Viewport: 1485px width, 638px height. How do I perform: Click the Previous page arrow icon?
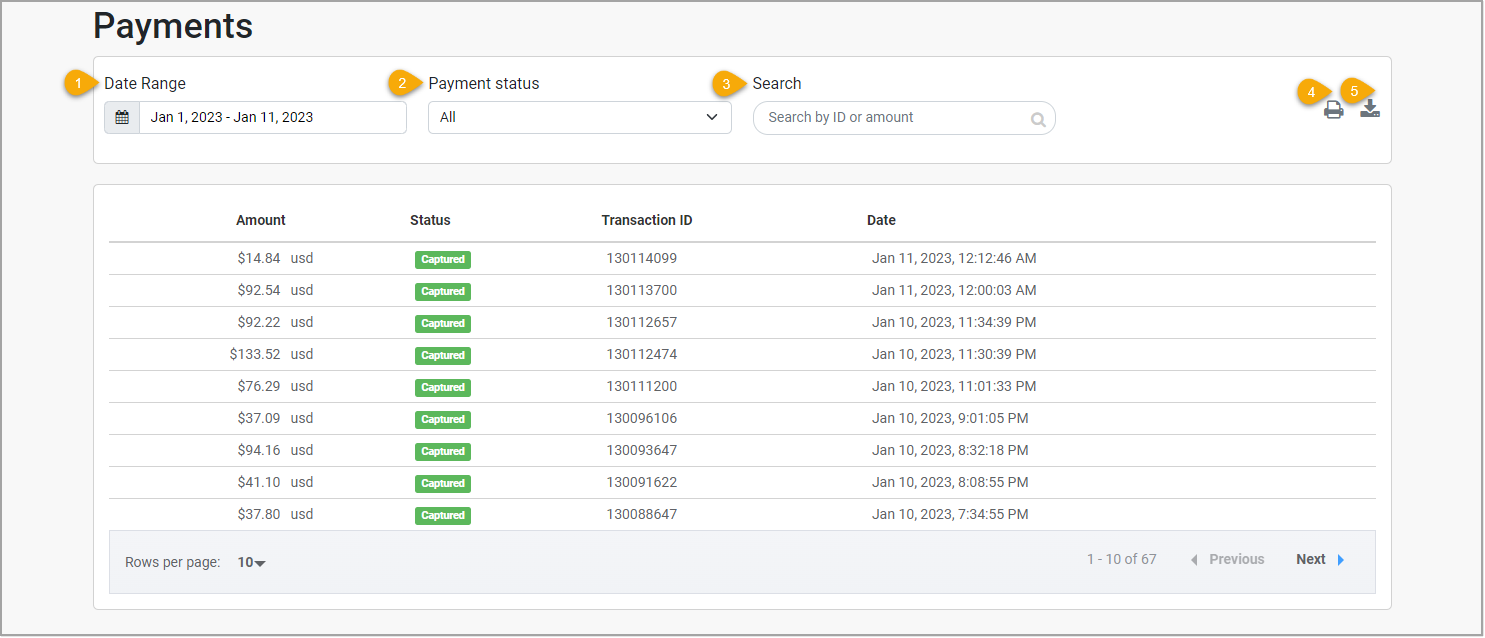coord(1194,559)
